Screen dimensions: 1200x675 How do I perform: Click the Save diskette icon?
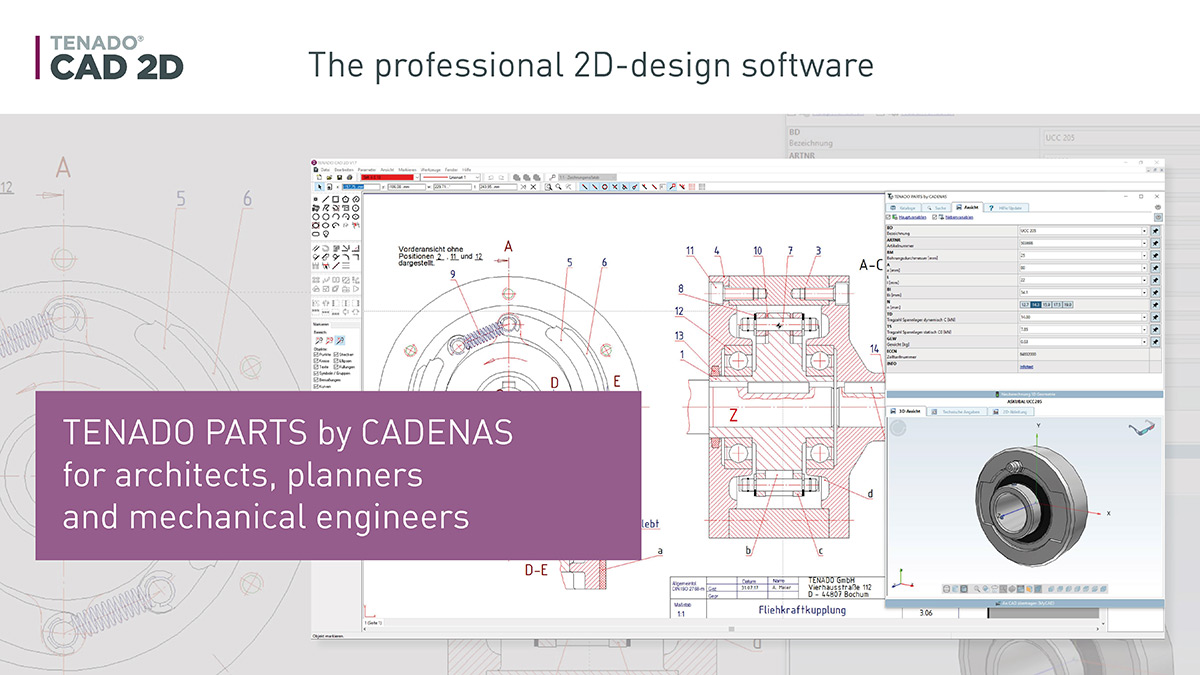click(339, 177)
